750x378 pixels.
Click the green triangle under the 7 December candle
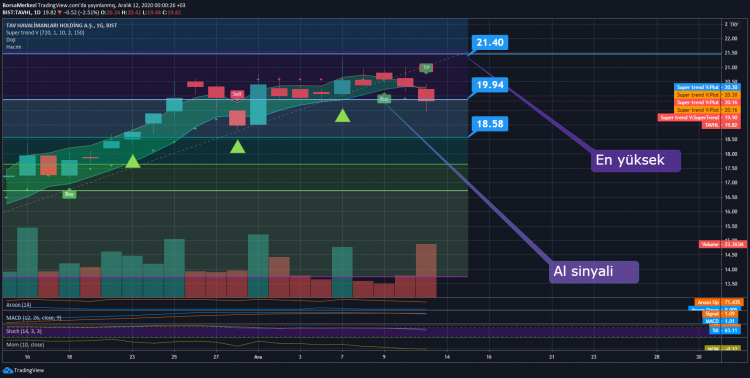(x=342, y=115)
